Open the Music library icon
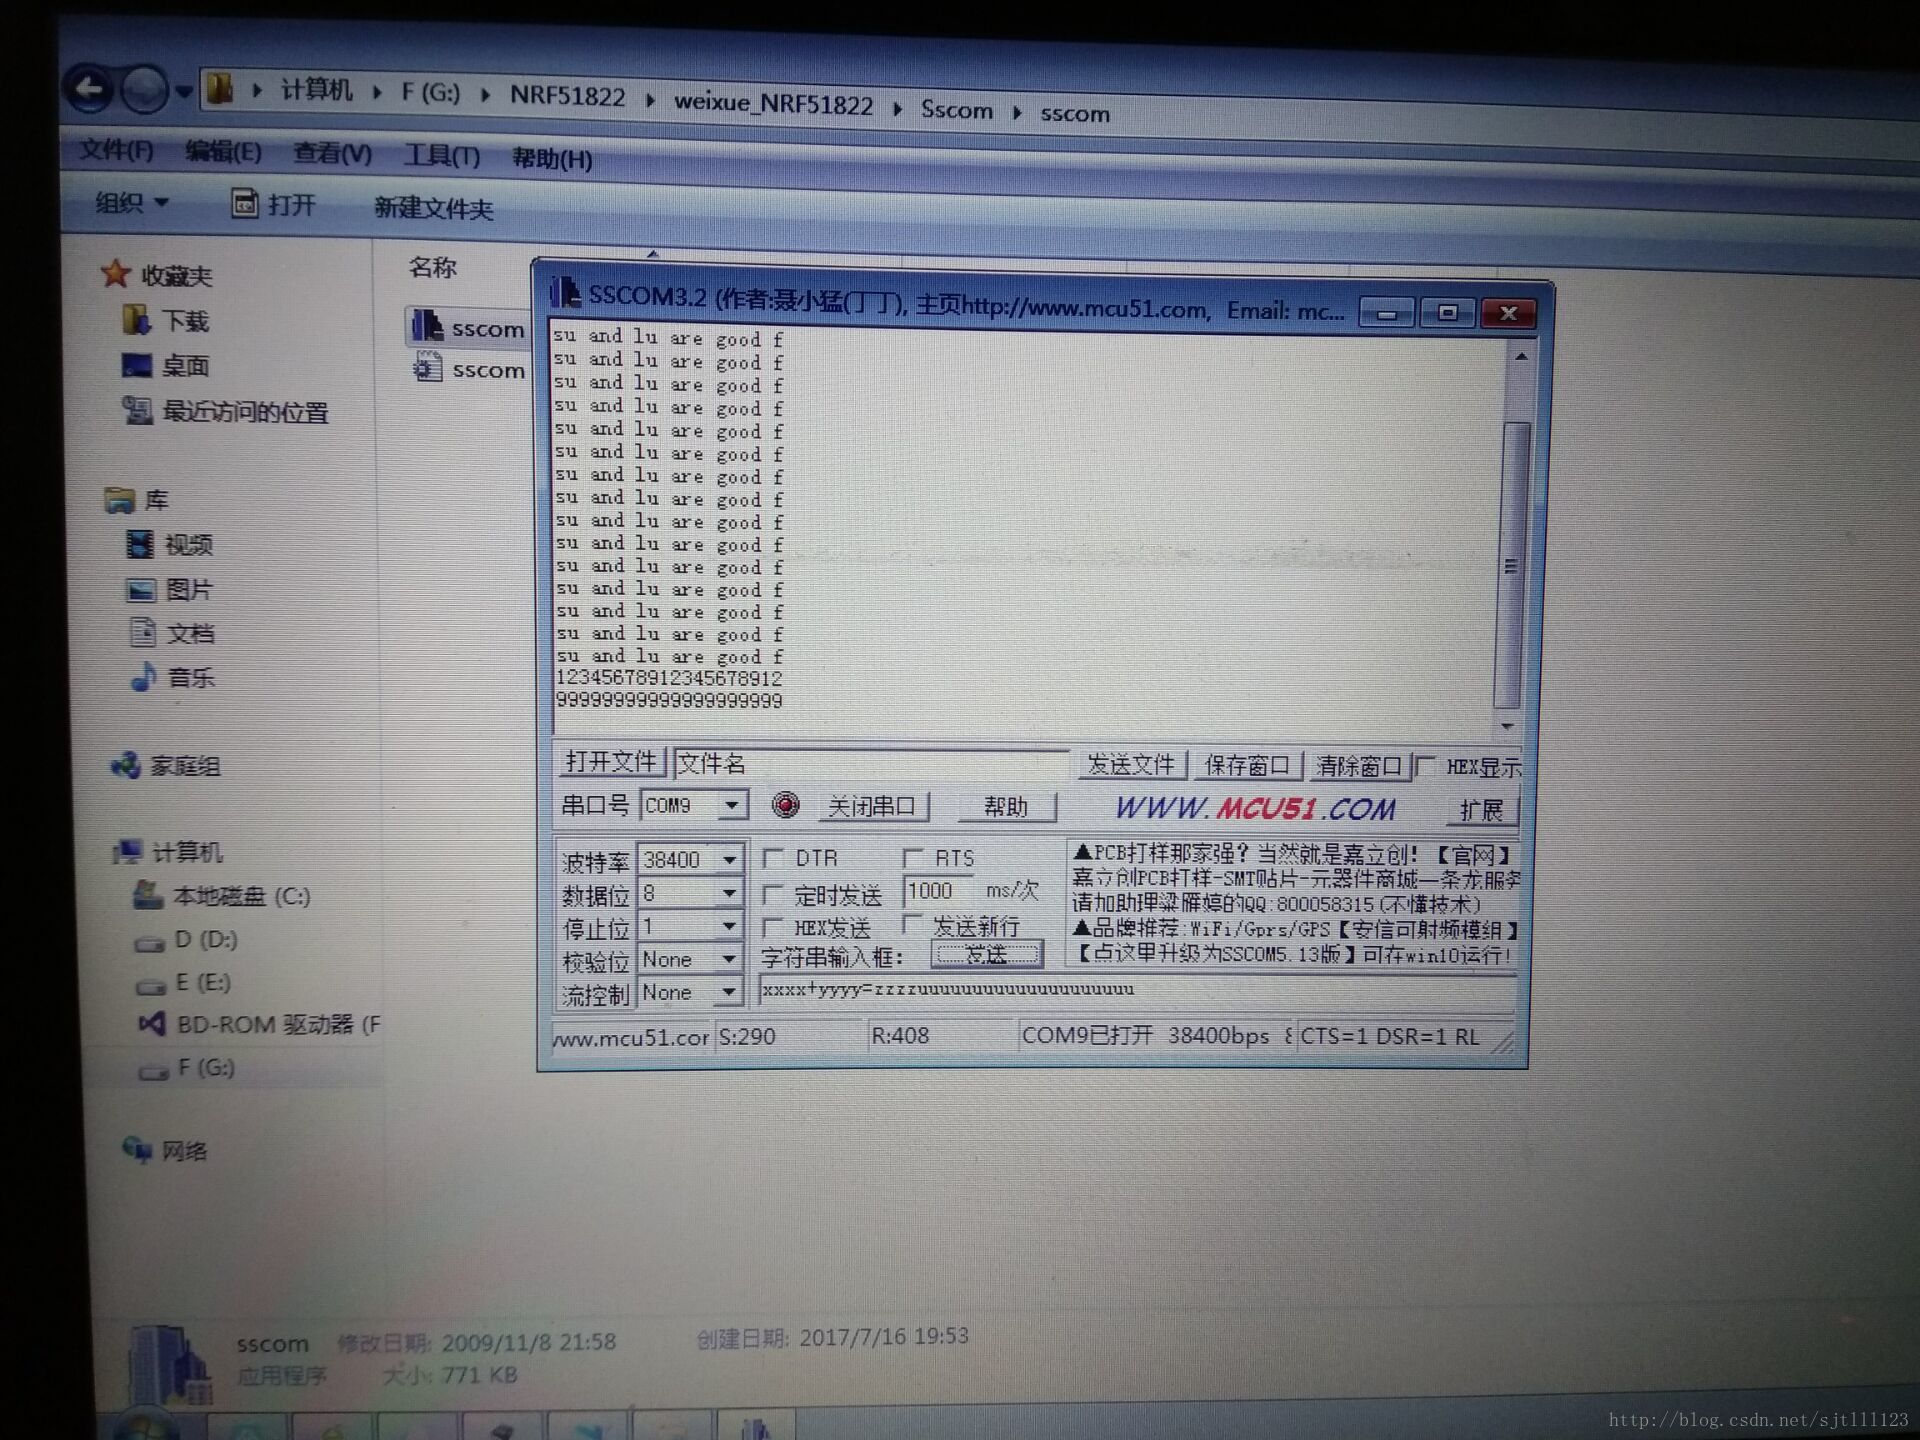The width and height of the screenshot is (1920, 1440). pyautogui.click(x=143, y=677)
